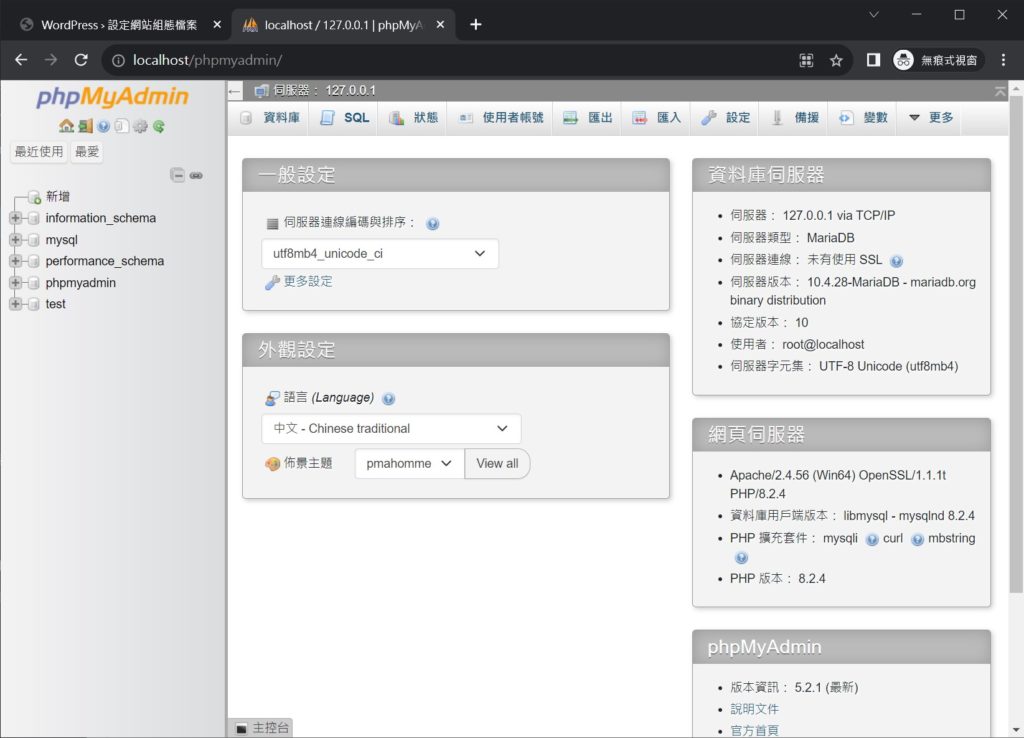Go to phpMyAdmin home via house icon

coord(66,126)
